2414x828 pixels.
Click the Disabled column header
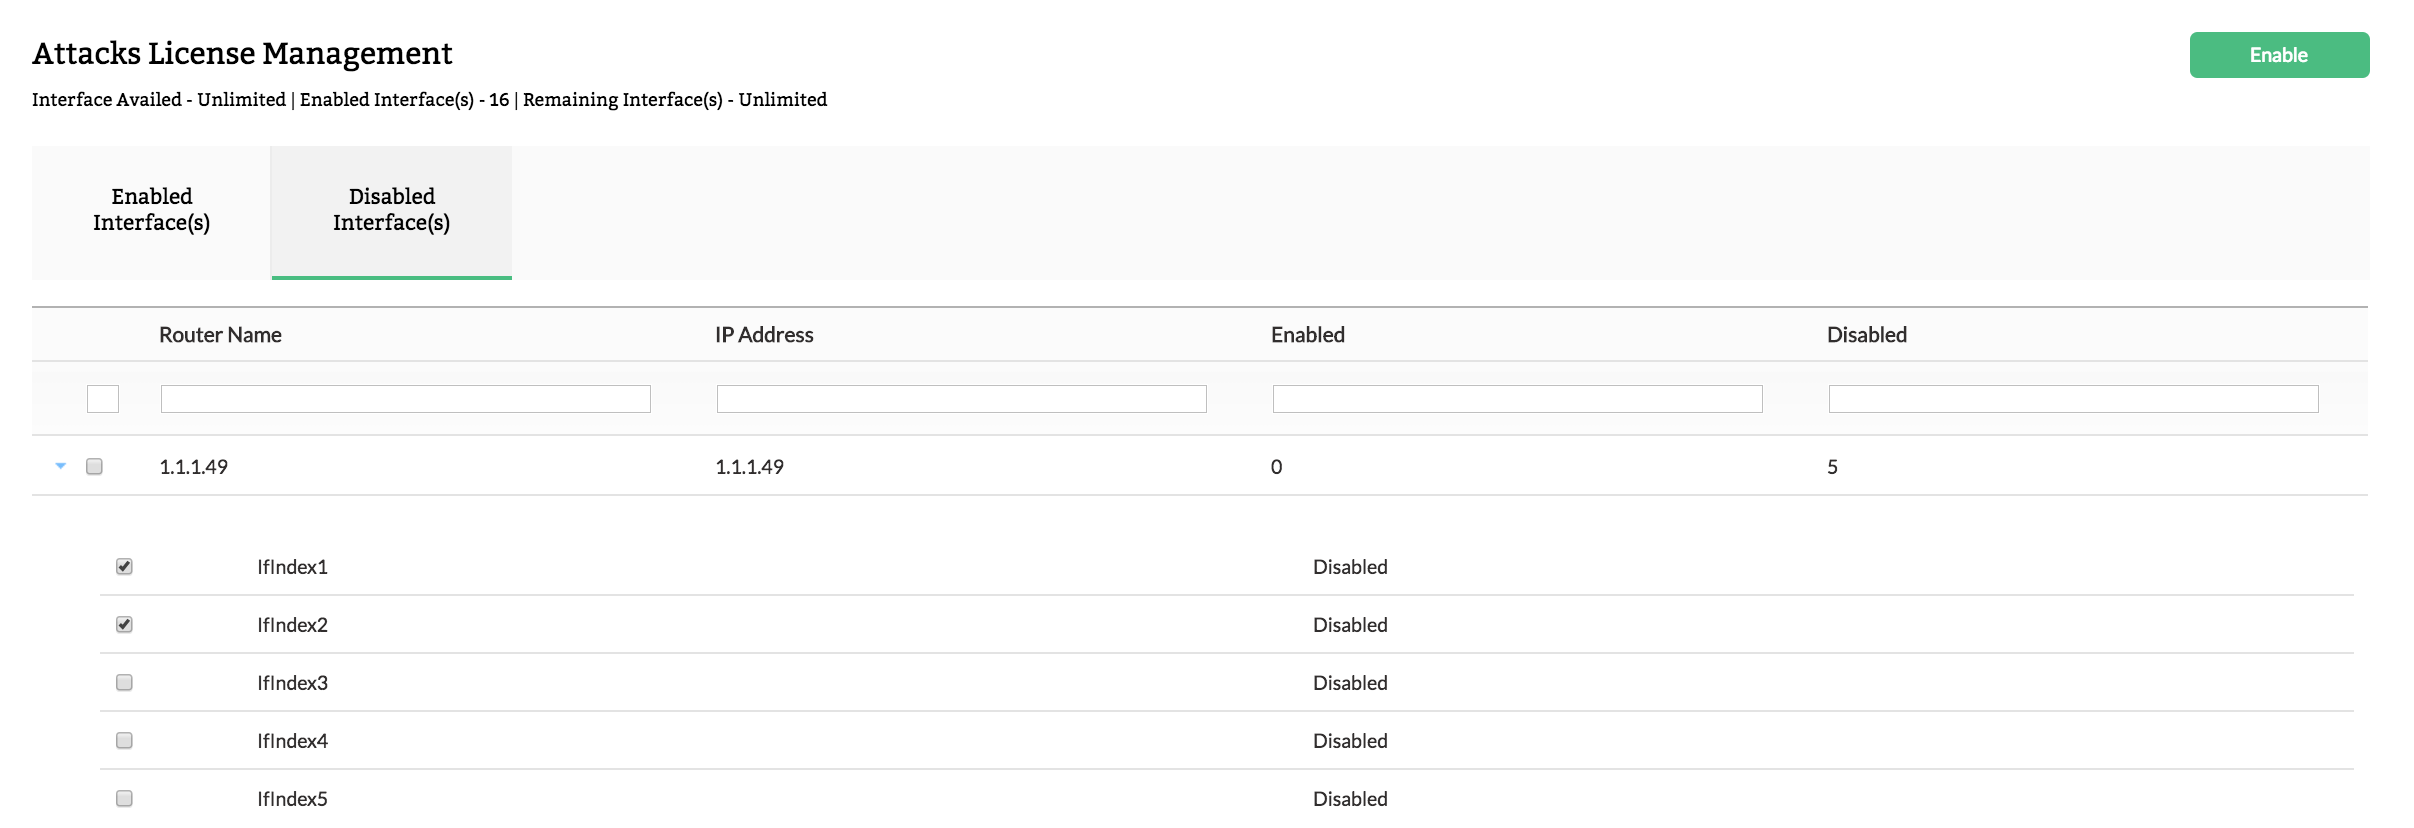tap(1866, 335)
